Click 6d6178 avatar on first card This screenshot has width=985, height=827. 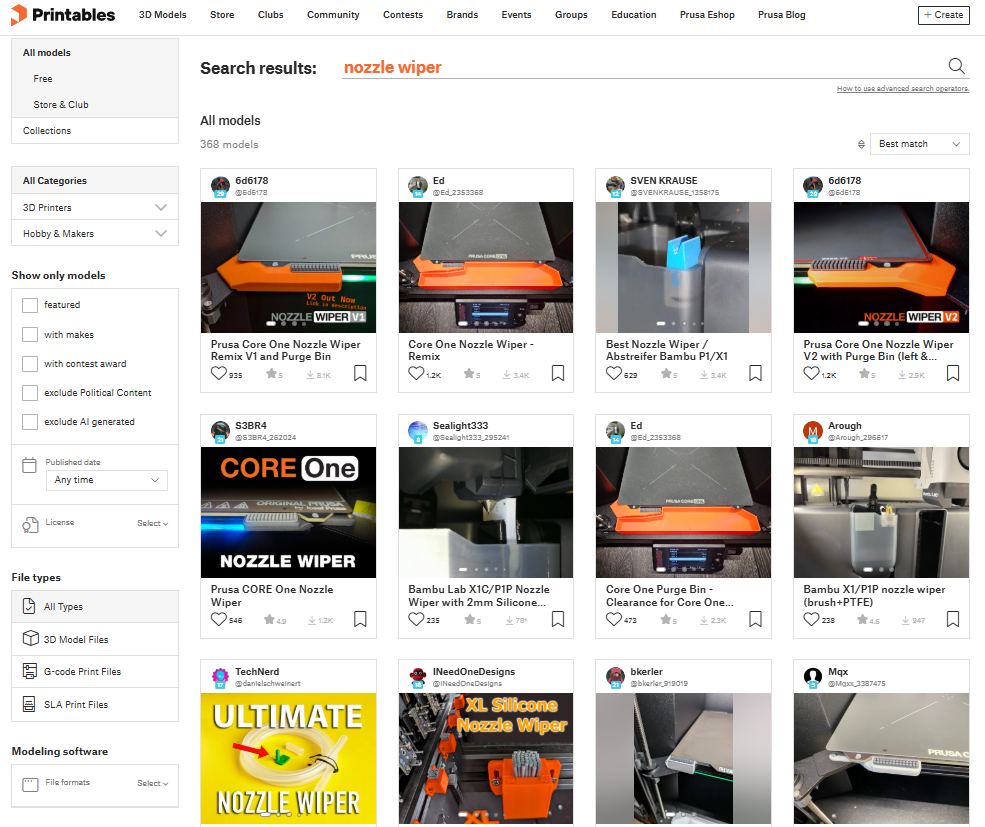point(220,186)
